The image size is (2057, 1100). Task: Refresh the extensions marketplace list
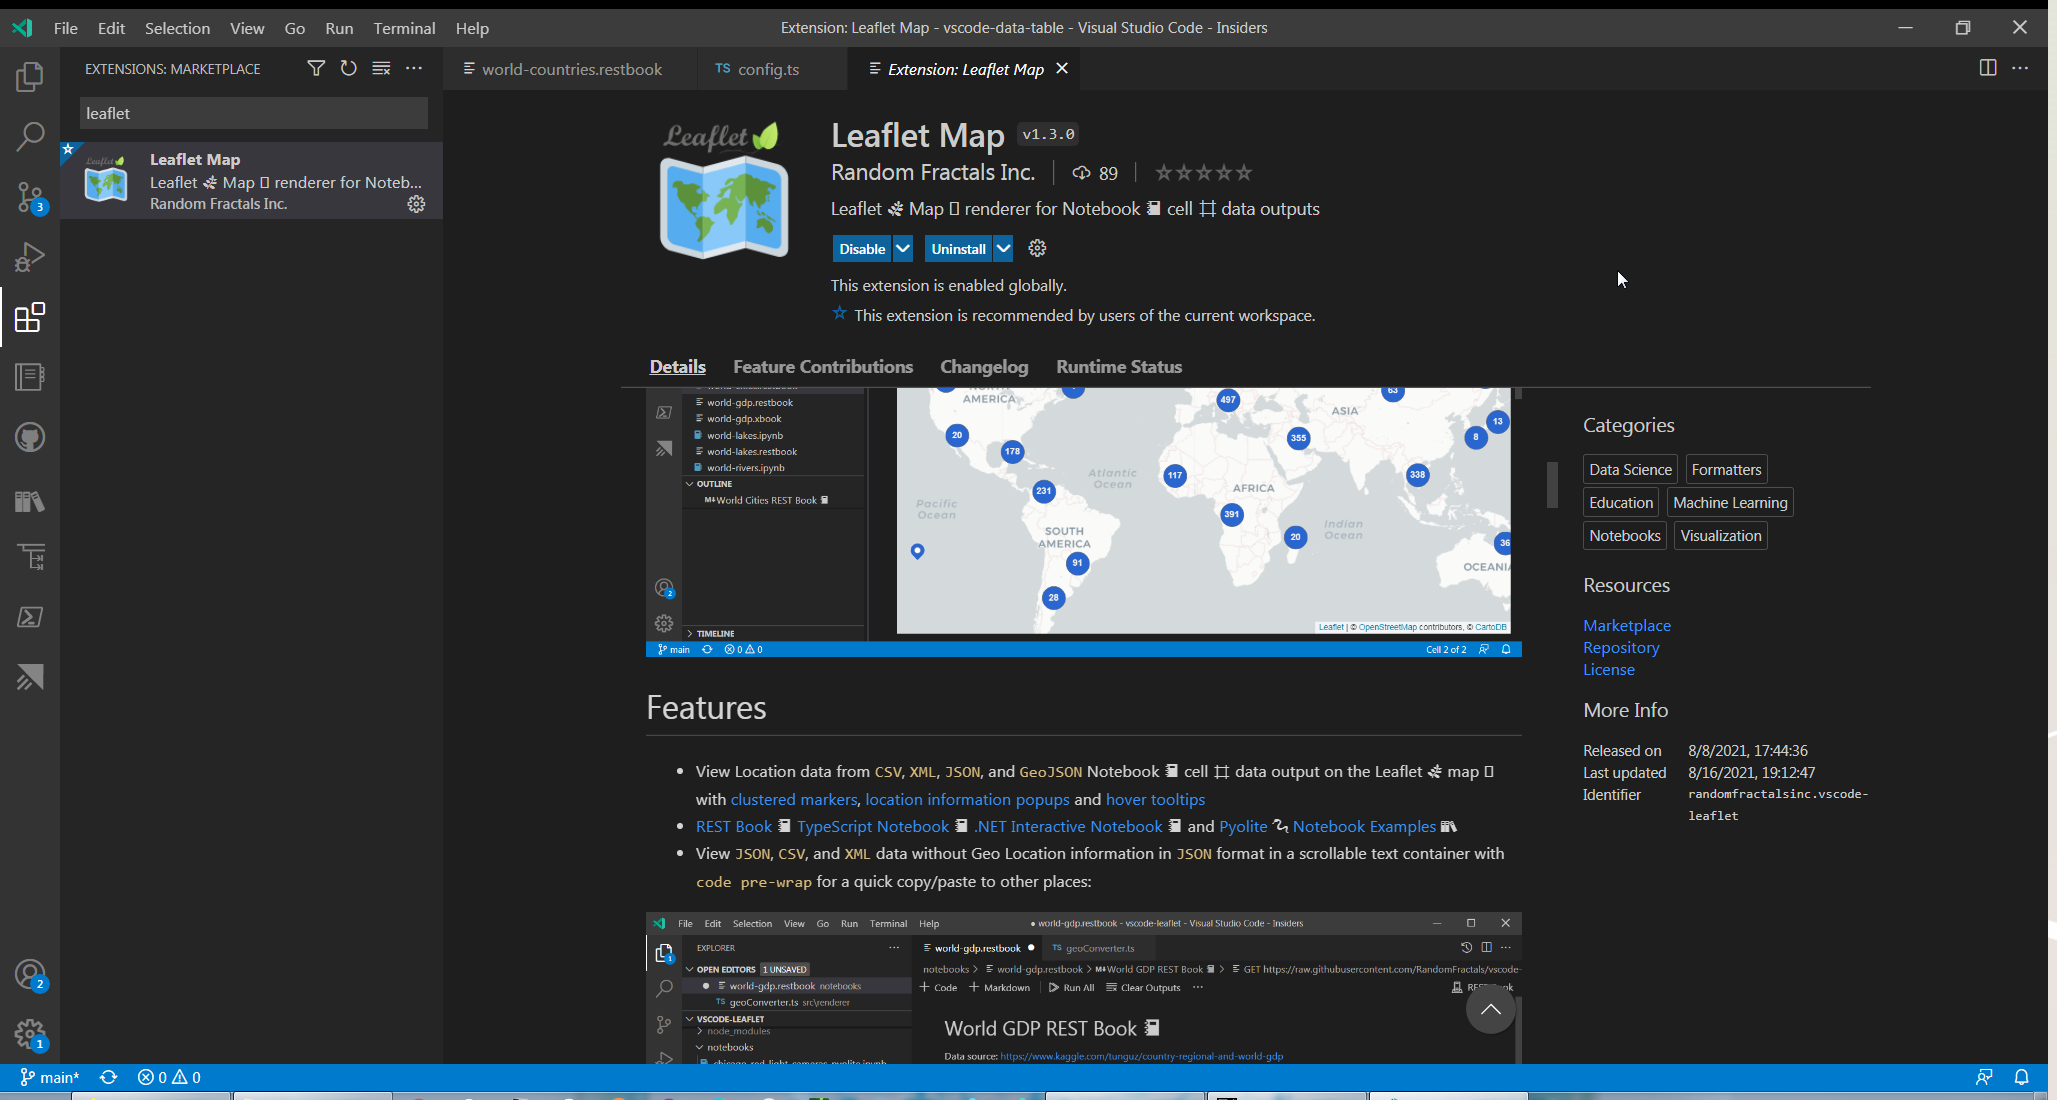click(x=348, y=68)
